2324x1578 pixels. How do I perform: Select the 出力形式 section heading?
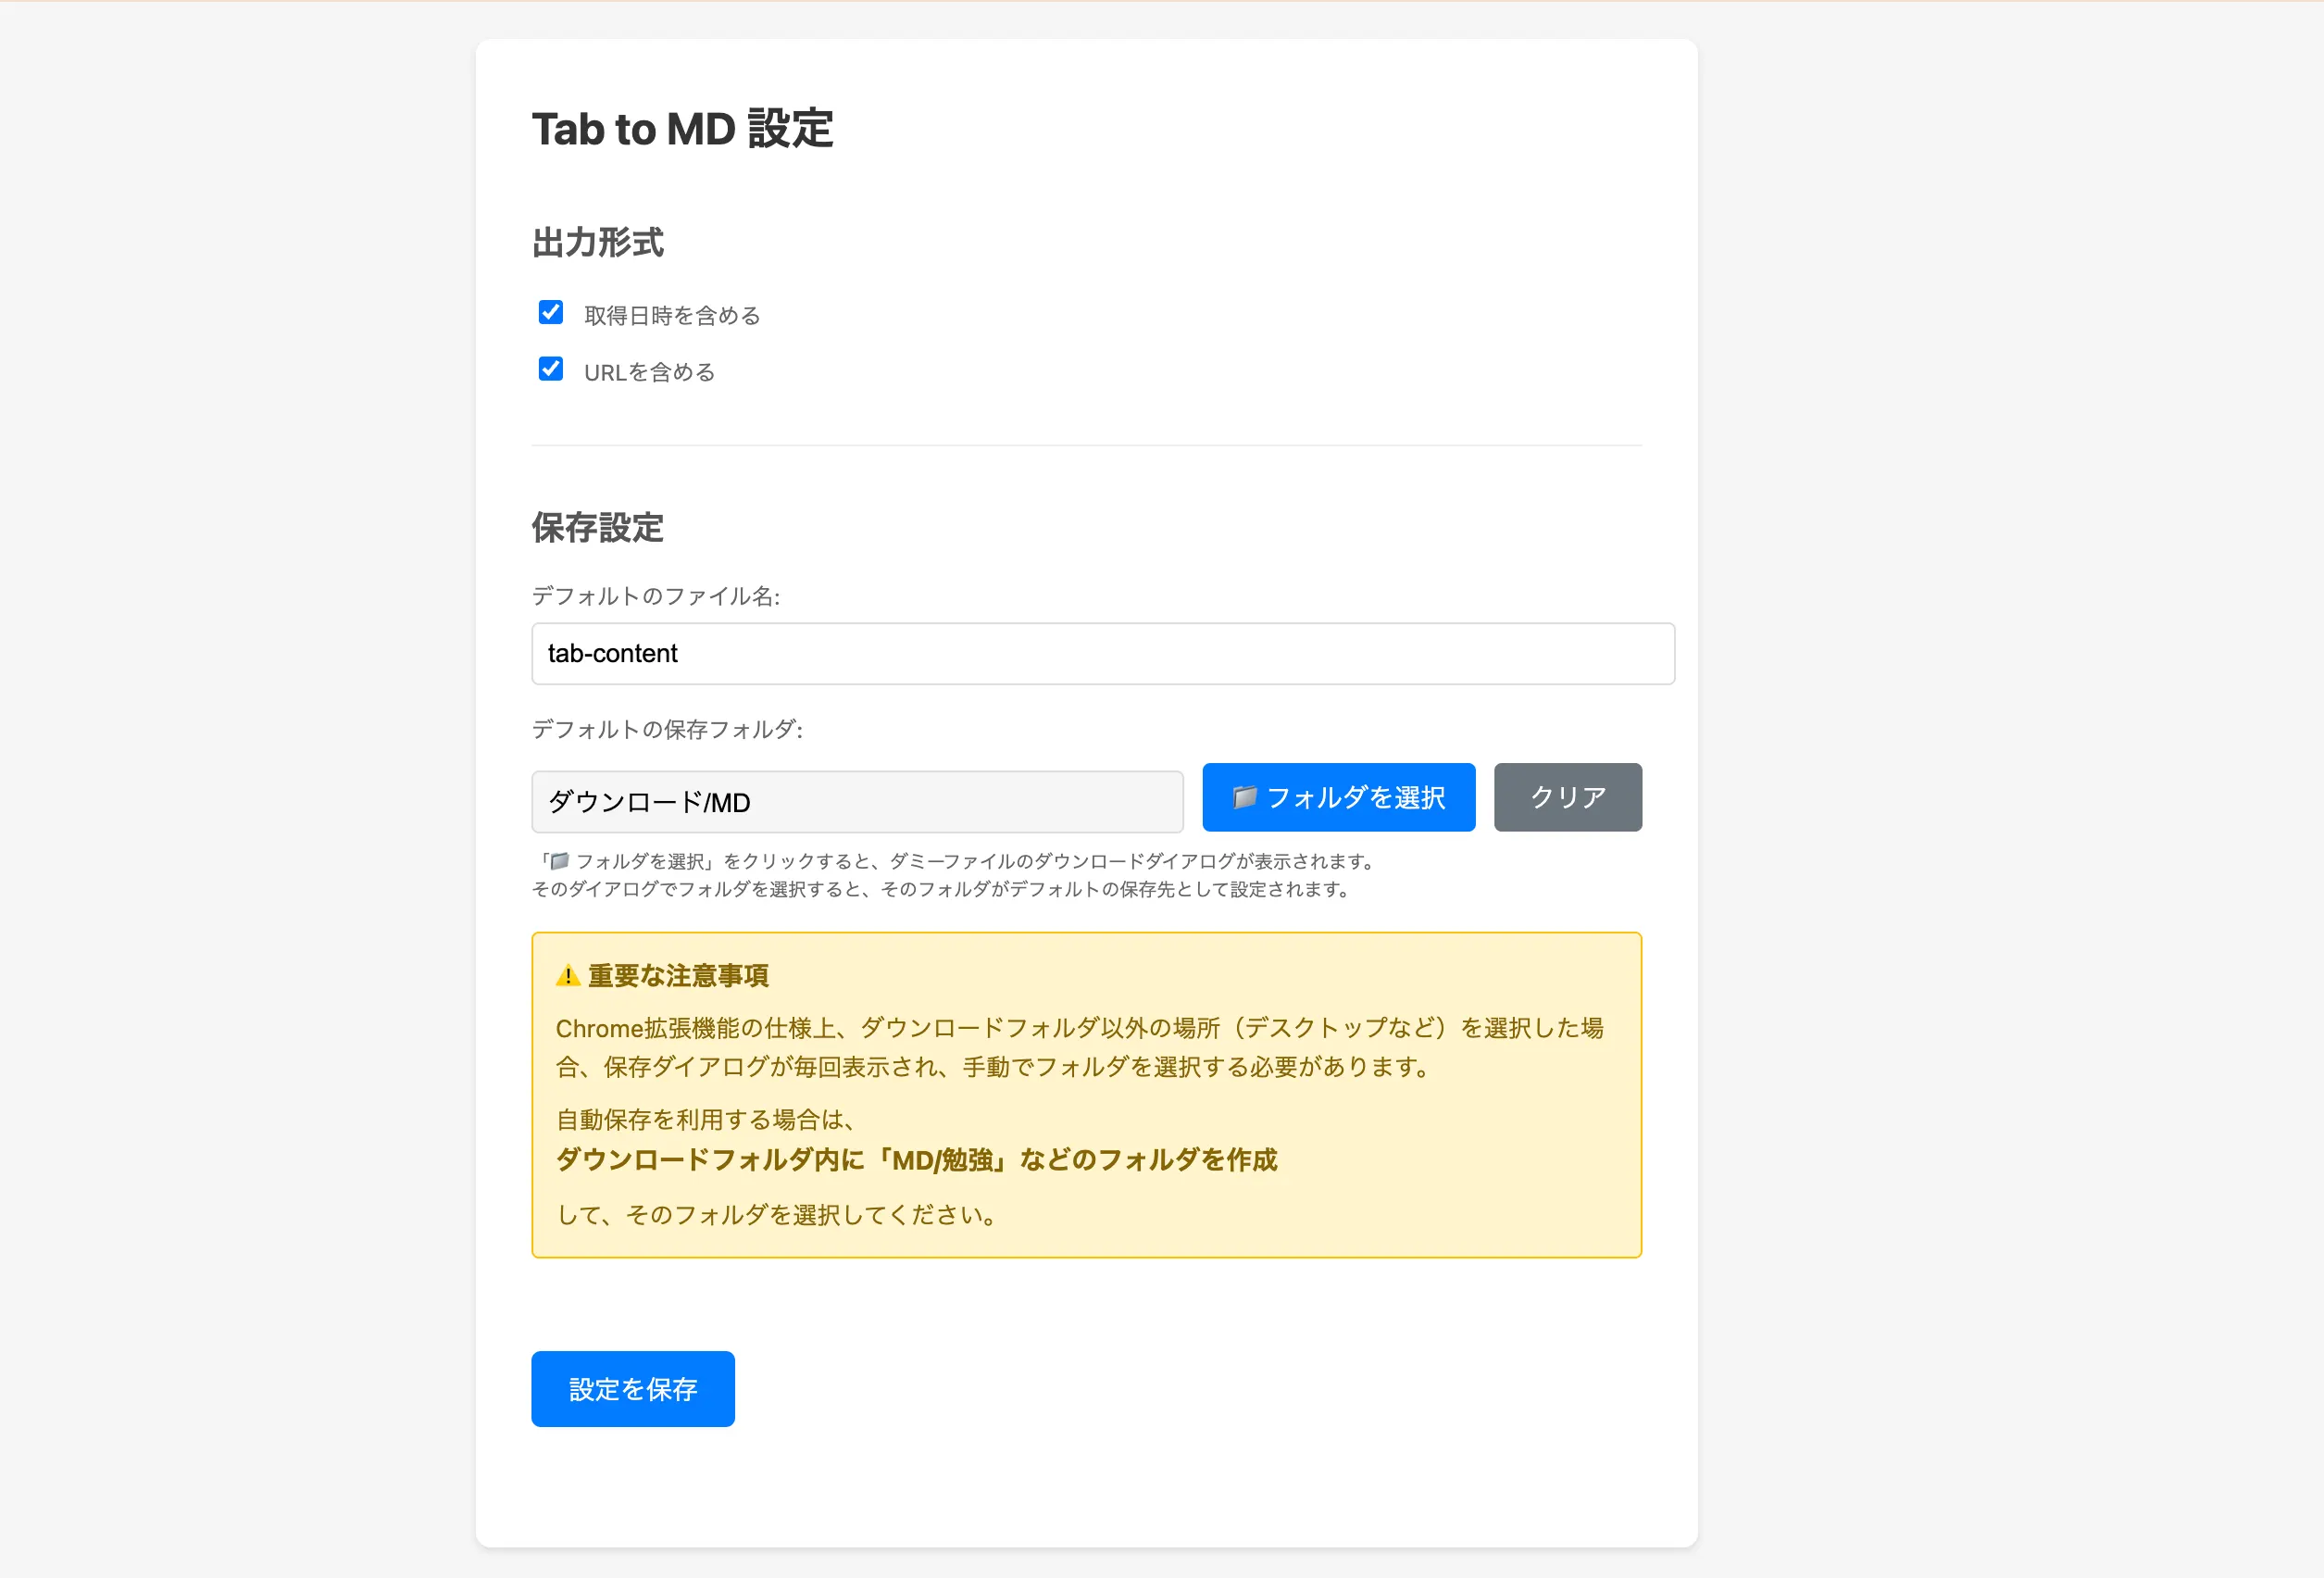tap(598, 242)
